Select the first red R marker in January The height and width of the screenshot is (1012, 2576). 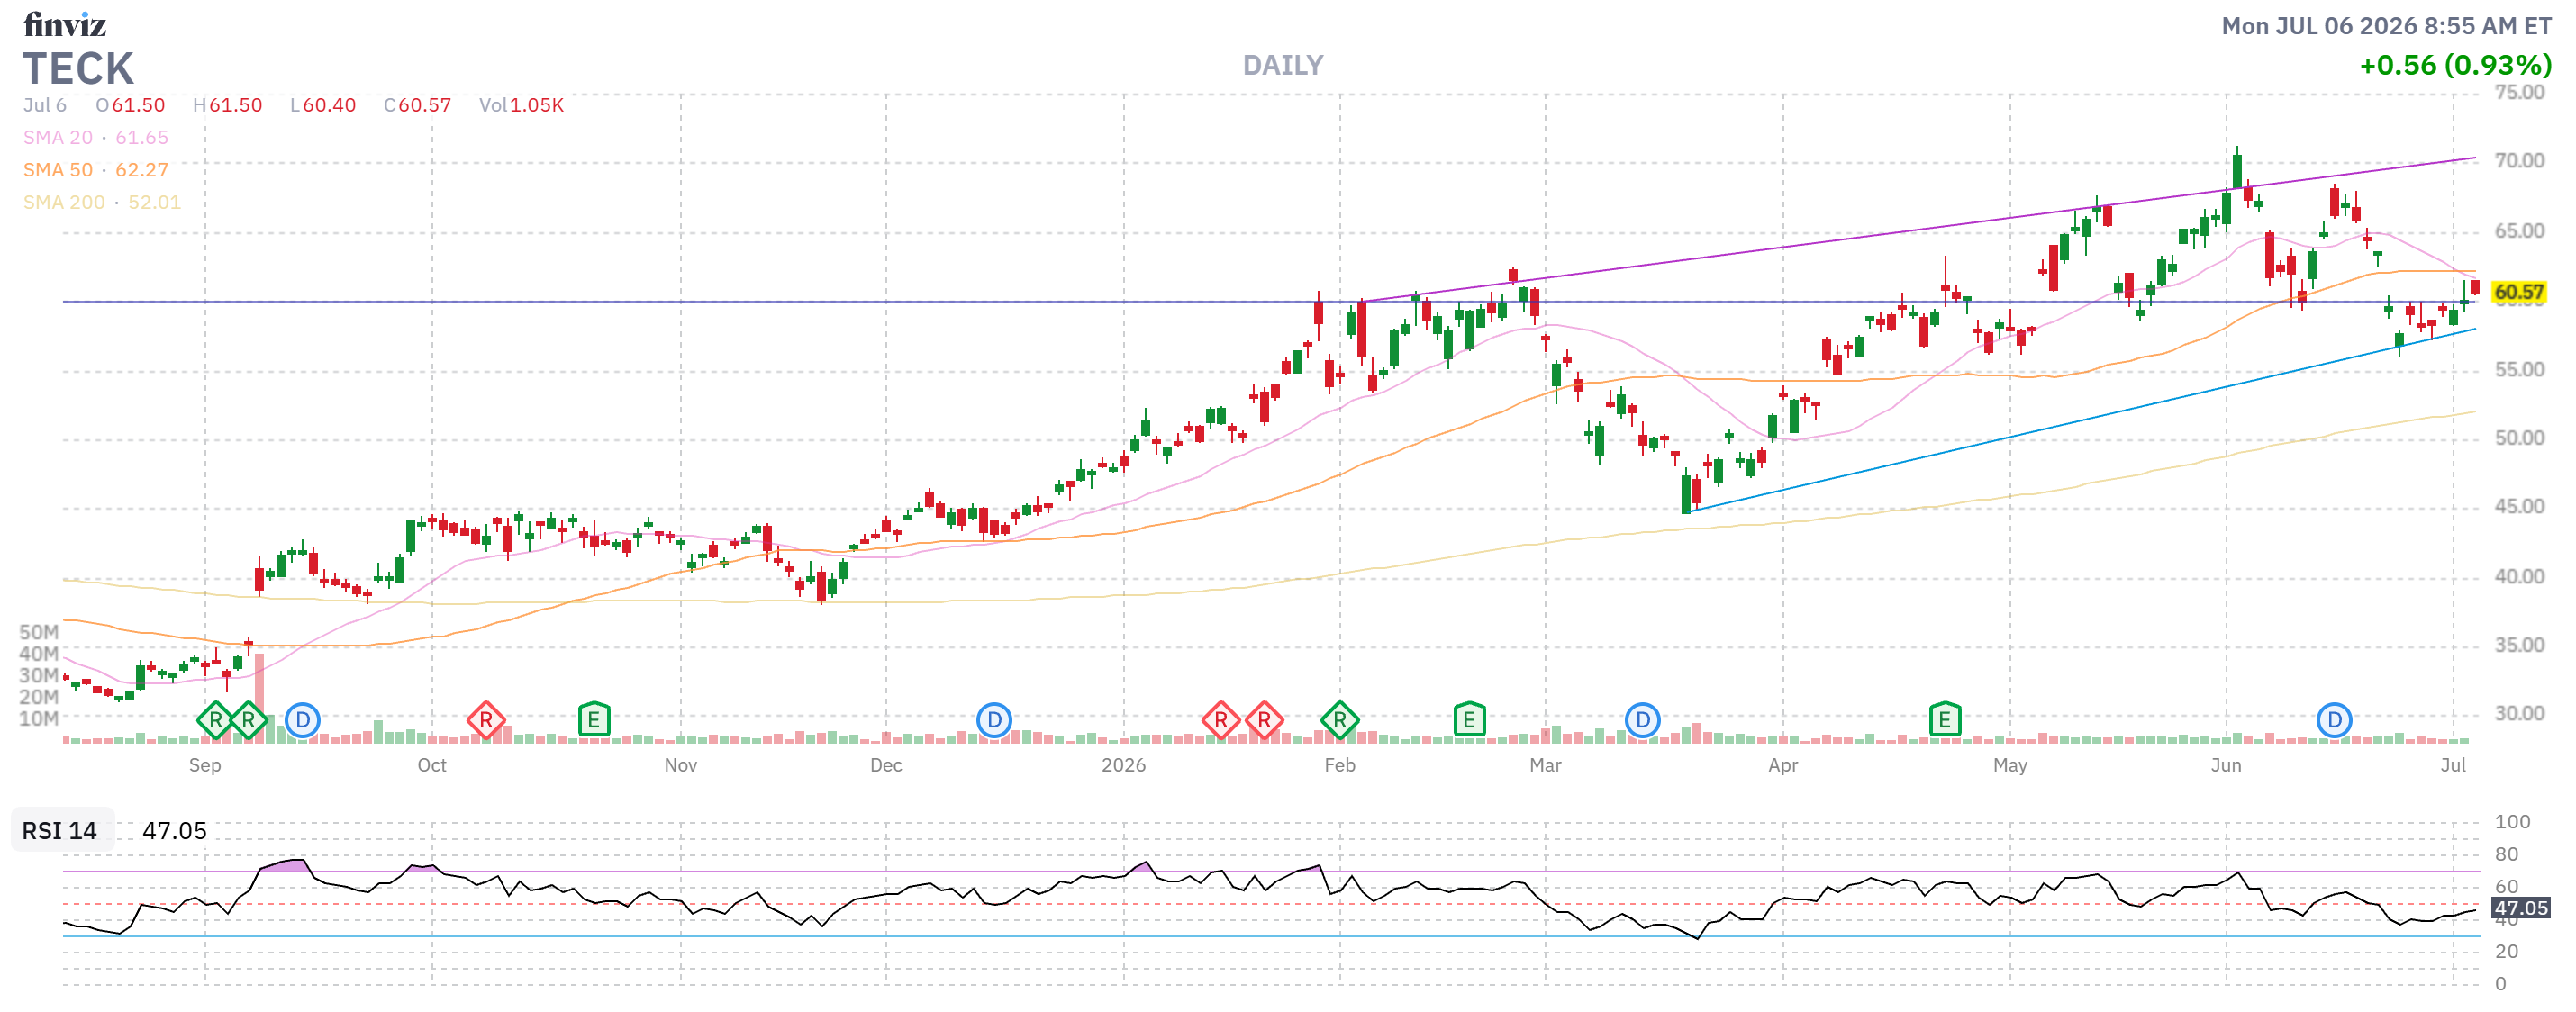click(1220, 720)
